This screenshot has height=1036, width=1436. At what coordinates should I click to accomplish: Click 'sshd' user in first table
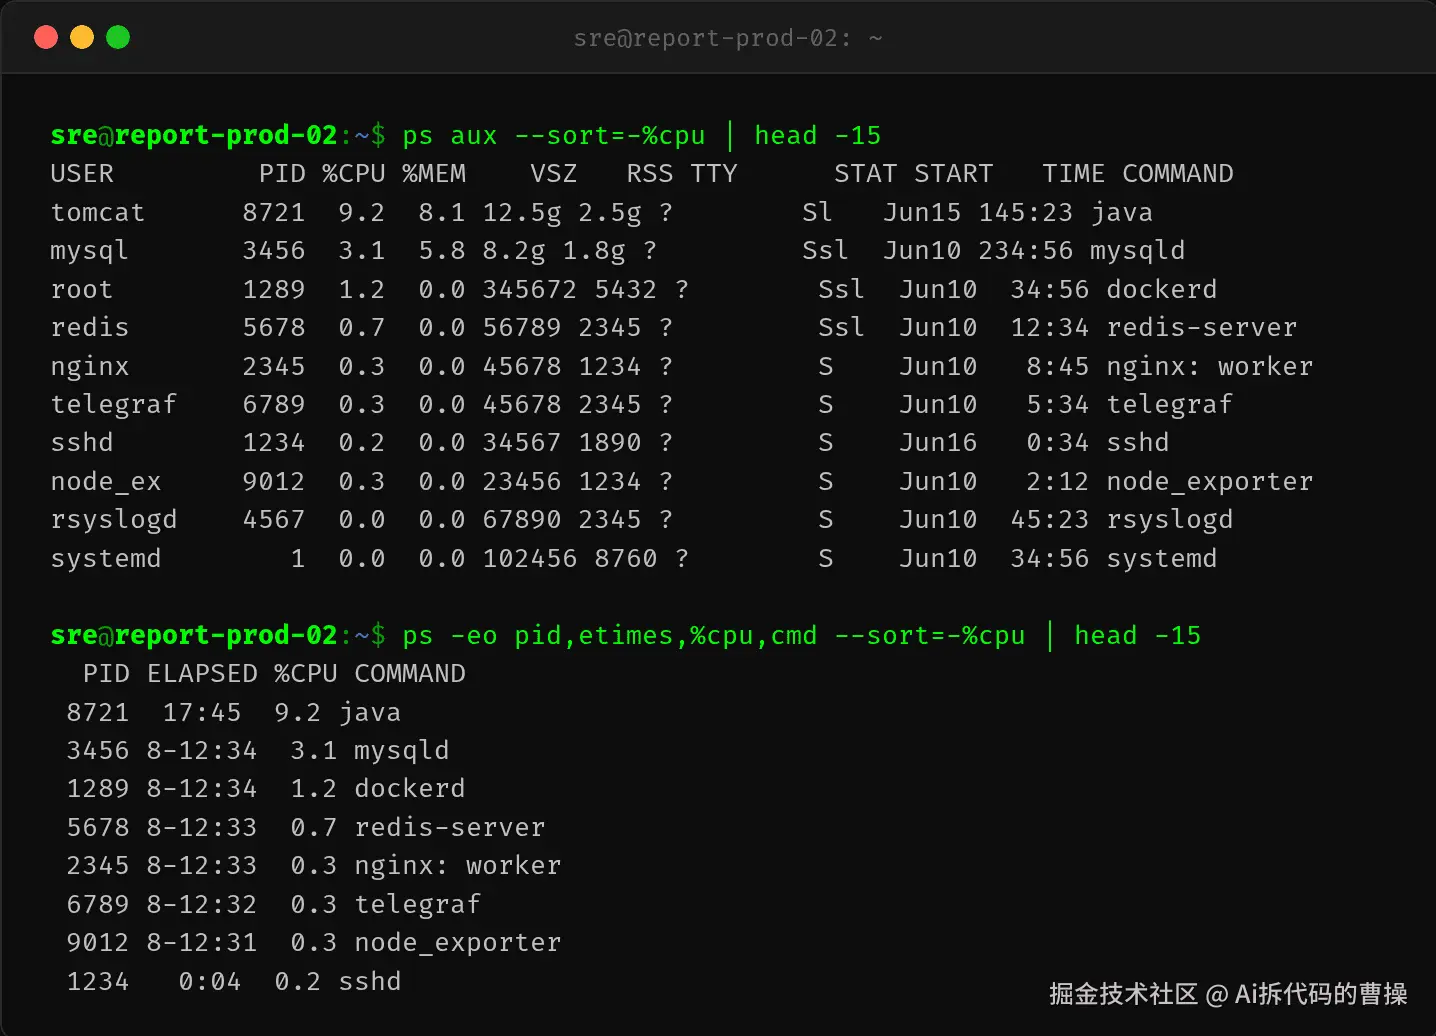click(82, 442)
